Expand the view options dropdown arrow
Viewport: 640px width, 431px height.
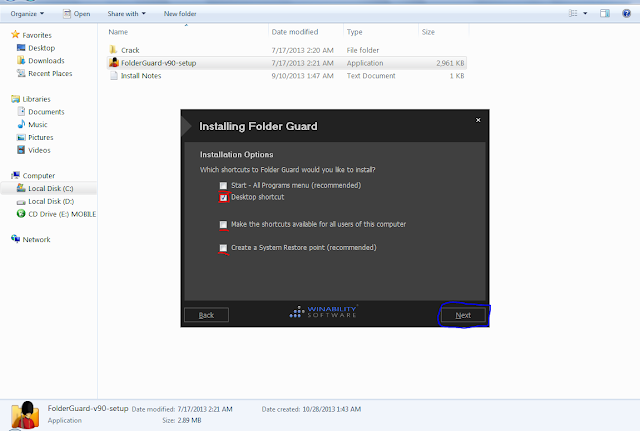pos(585,13)
